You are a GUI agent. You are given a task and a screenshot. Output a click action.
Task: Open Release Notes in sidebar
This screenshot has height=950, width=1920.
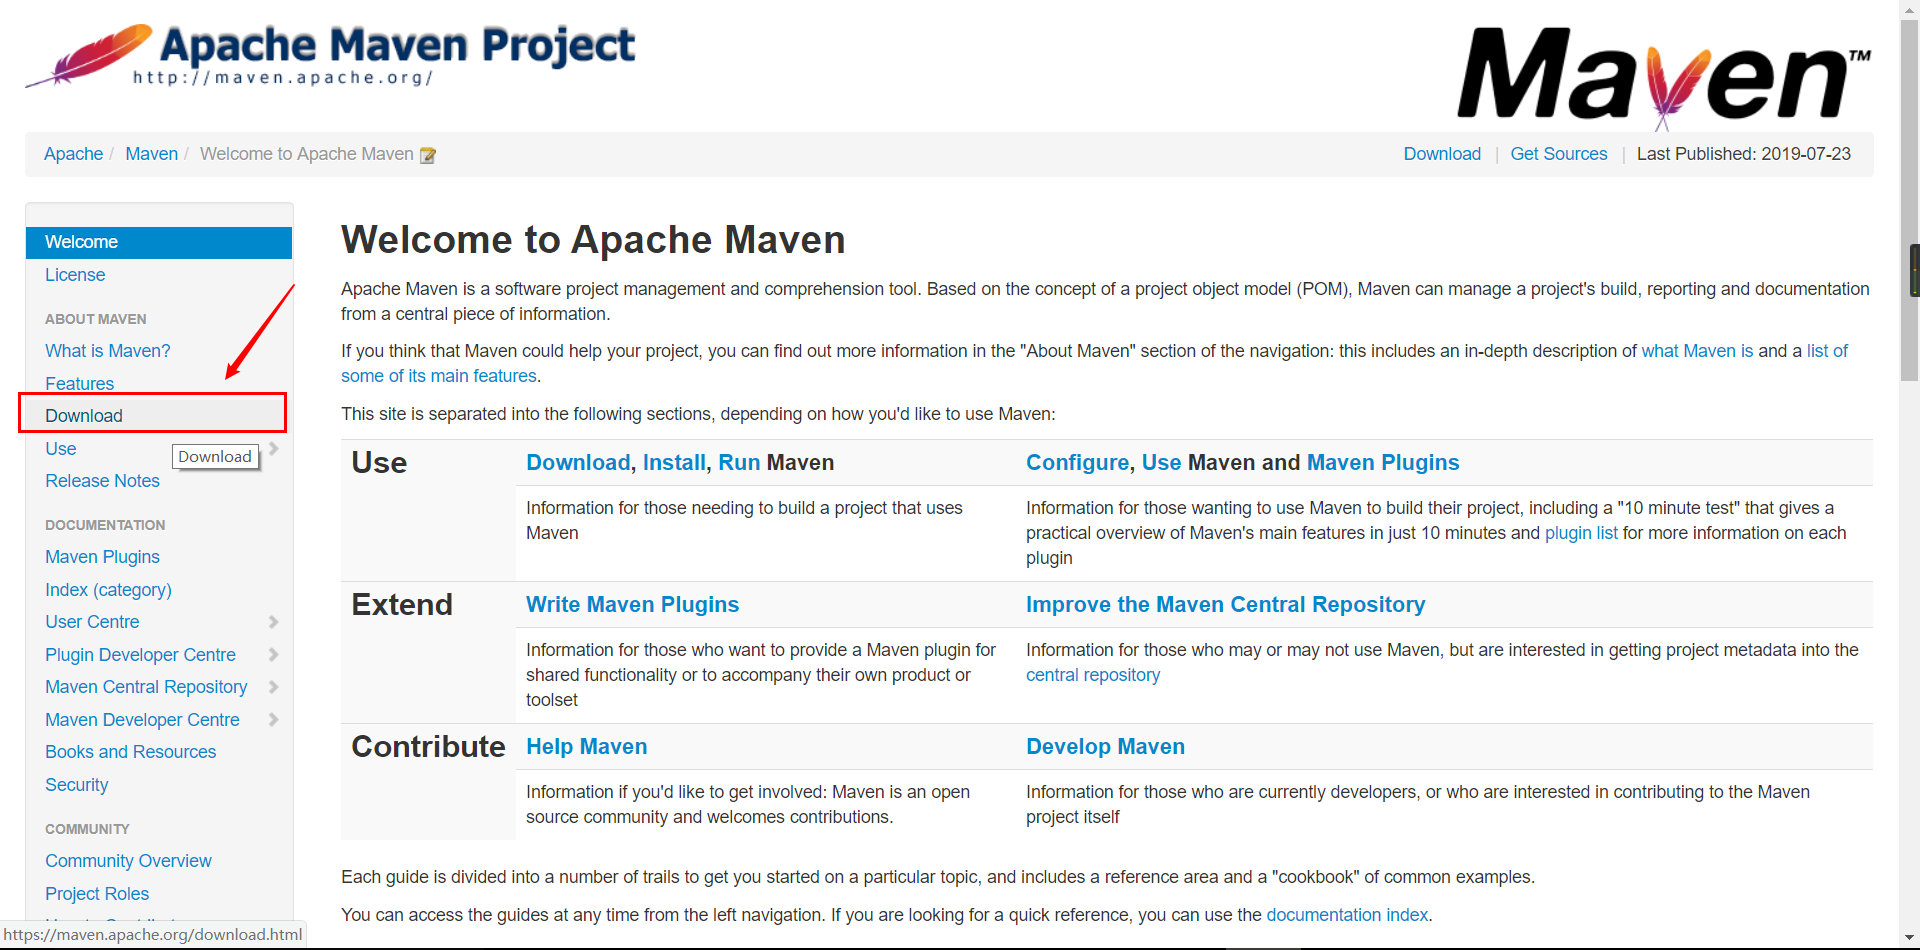tap(102, 481)
